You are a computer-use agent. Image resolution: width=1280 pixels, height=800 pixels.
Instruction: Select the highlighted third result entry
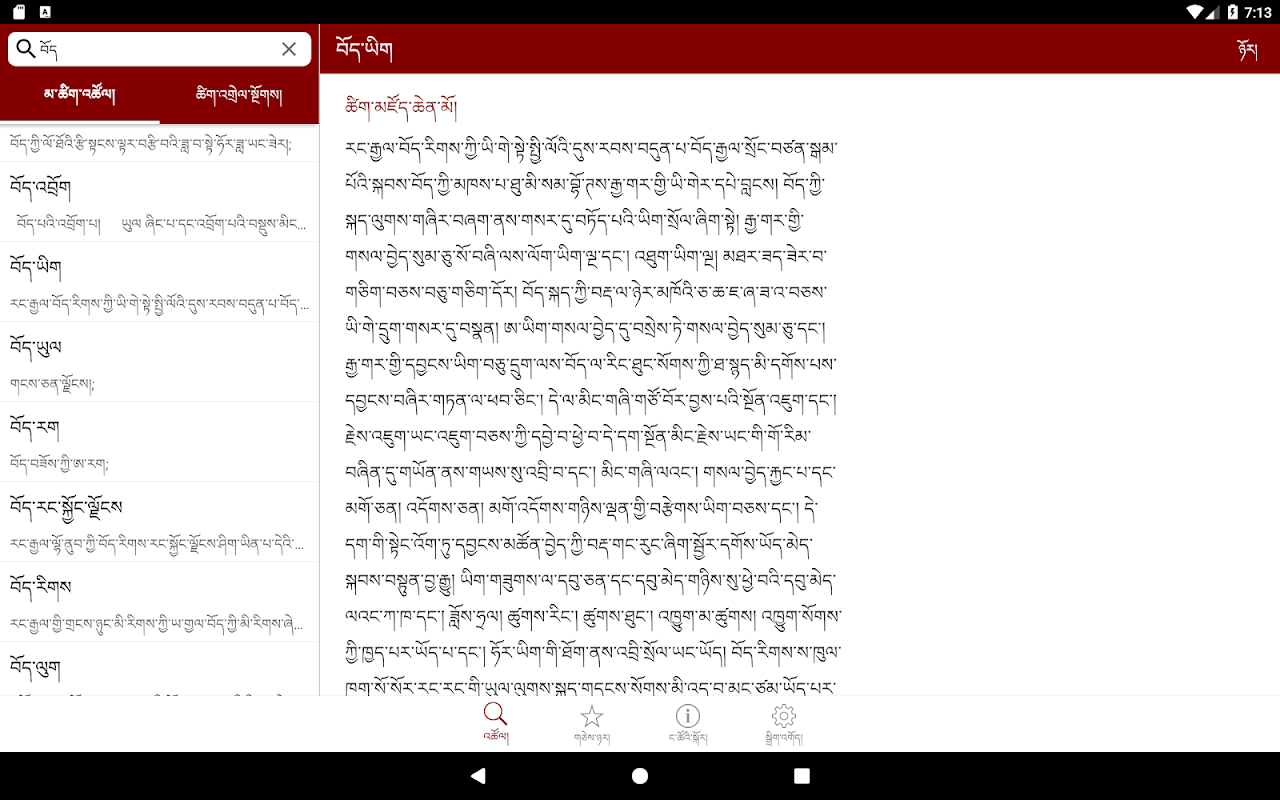pos(159,282)
